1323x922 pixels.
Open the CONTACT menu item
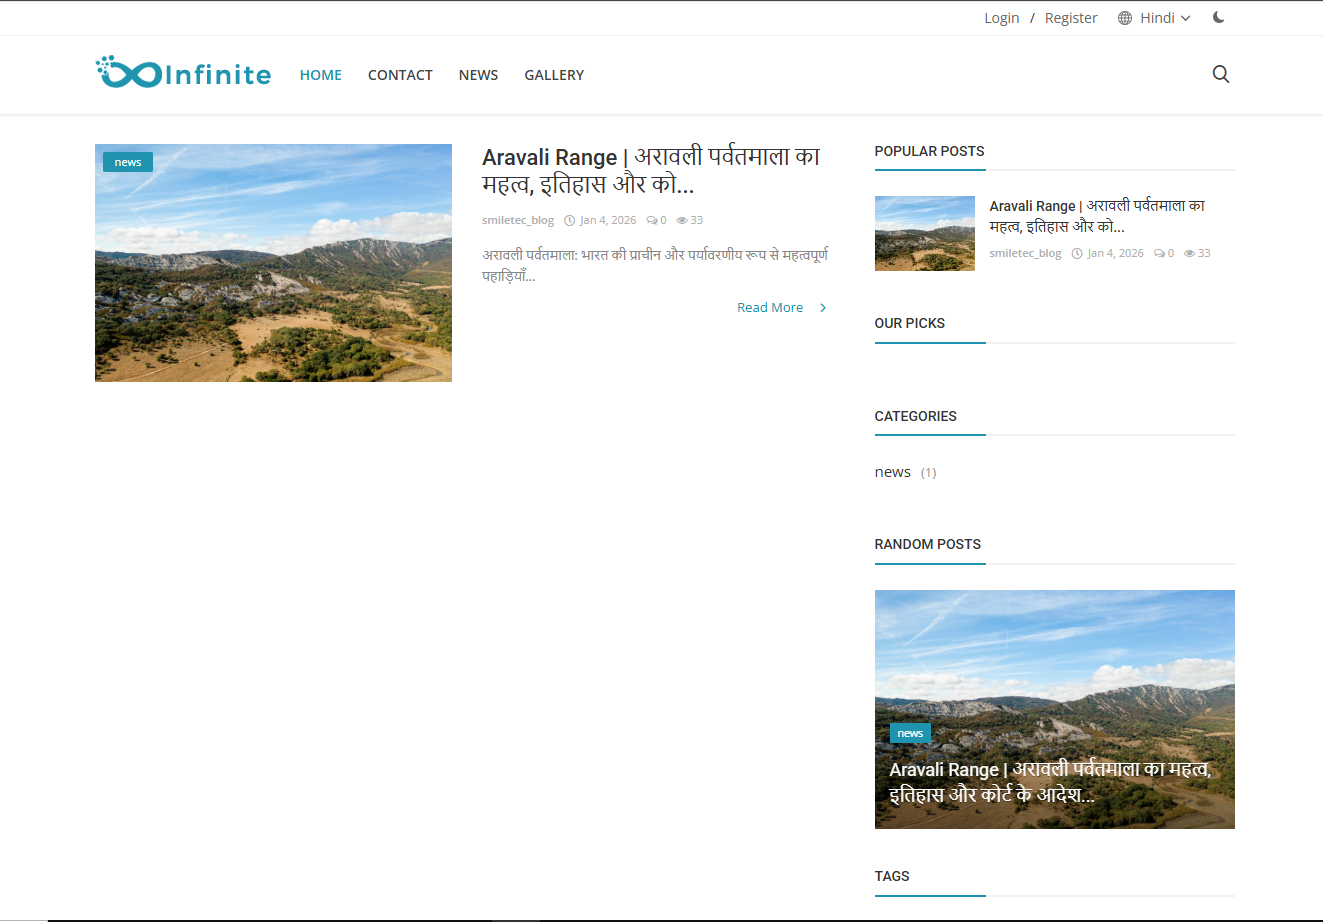pyautogui.click(x=400, y=75)
